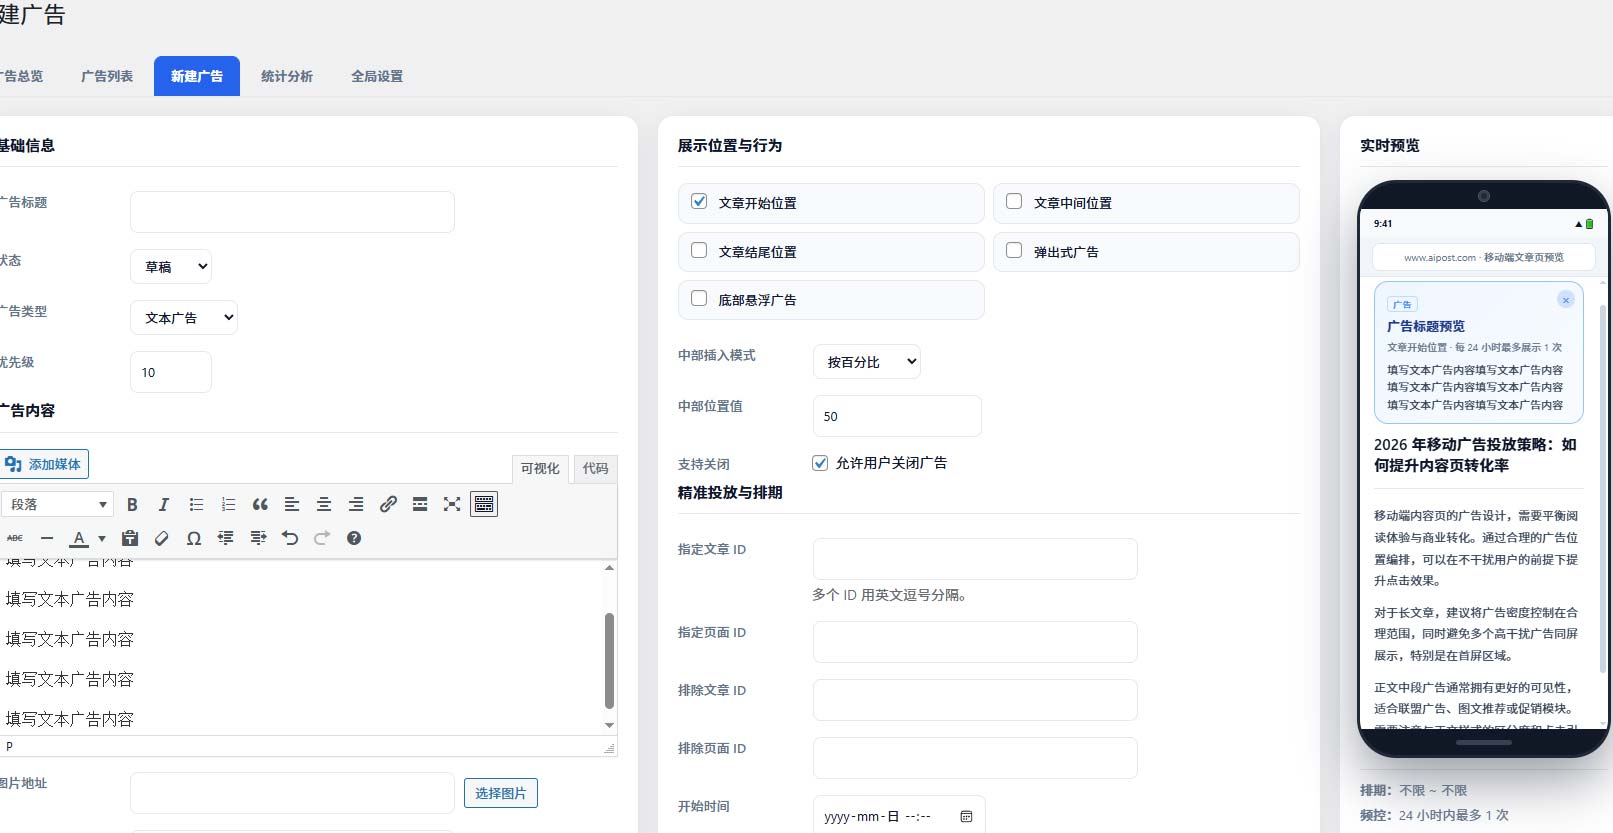1613x833 pixels.
Task: Open the 统计分析 tab
Action: click(x=287, y=76)
